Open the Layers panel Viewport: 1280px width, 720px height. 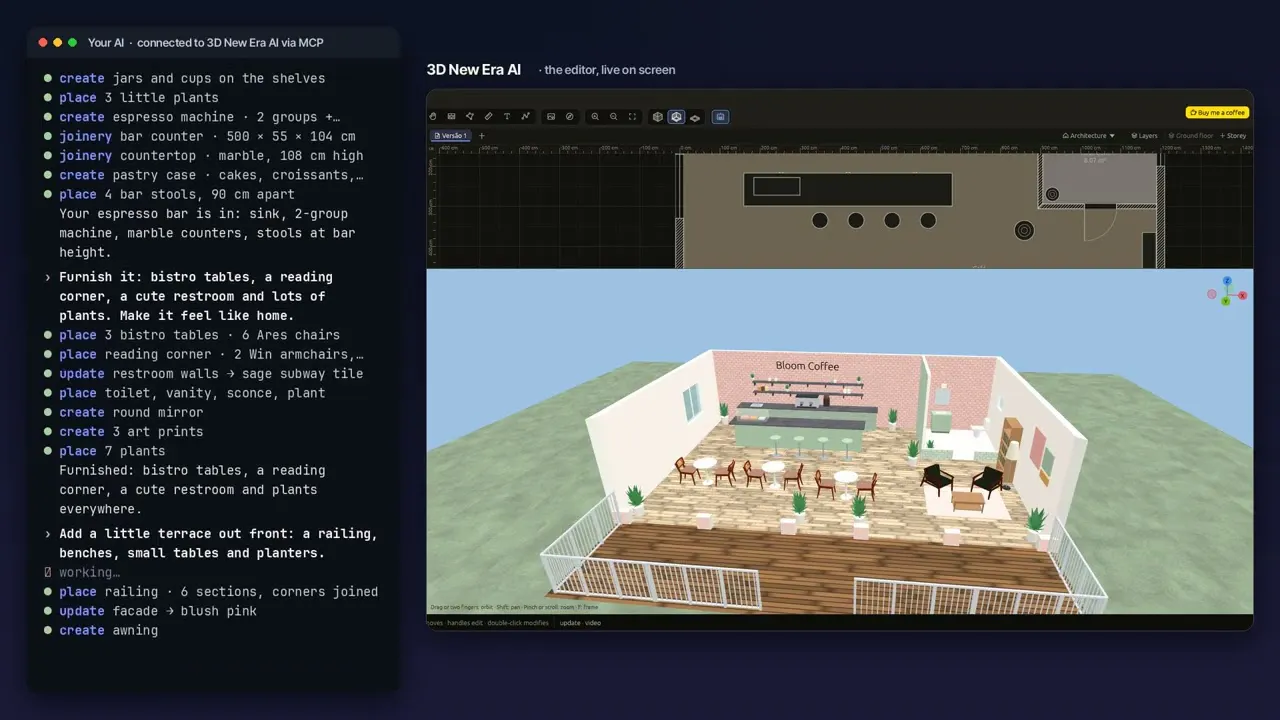point(1144,136)
